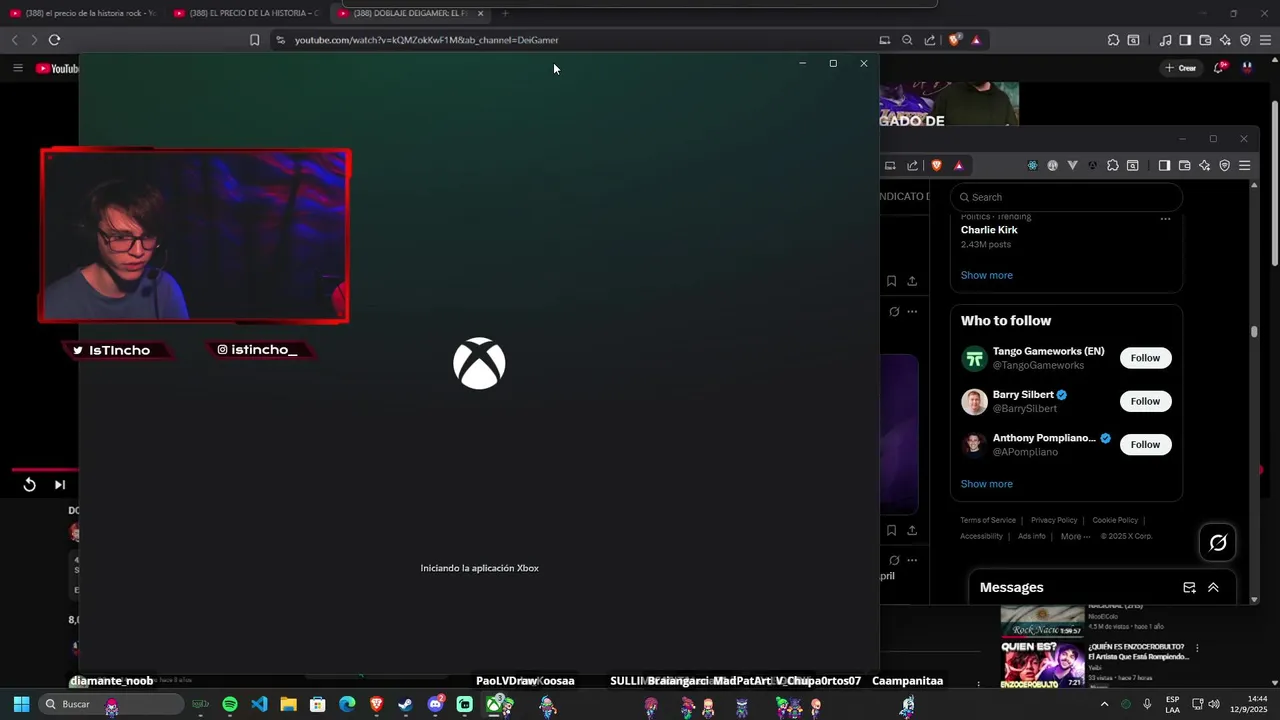Open Visual Studio Code from the taskbar
Image resolution: width=1280 pixels, height=720 pixels.
[259, 705]
